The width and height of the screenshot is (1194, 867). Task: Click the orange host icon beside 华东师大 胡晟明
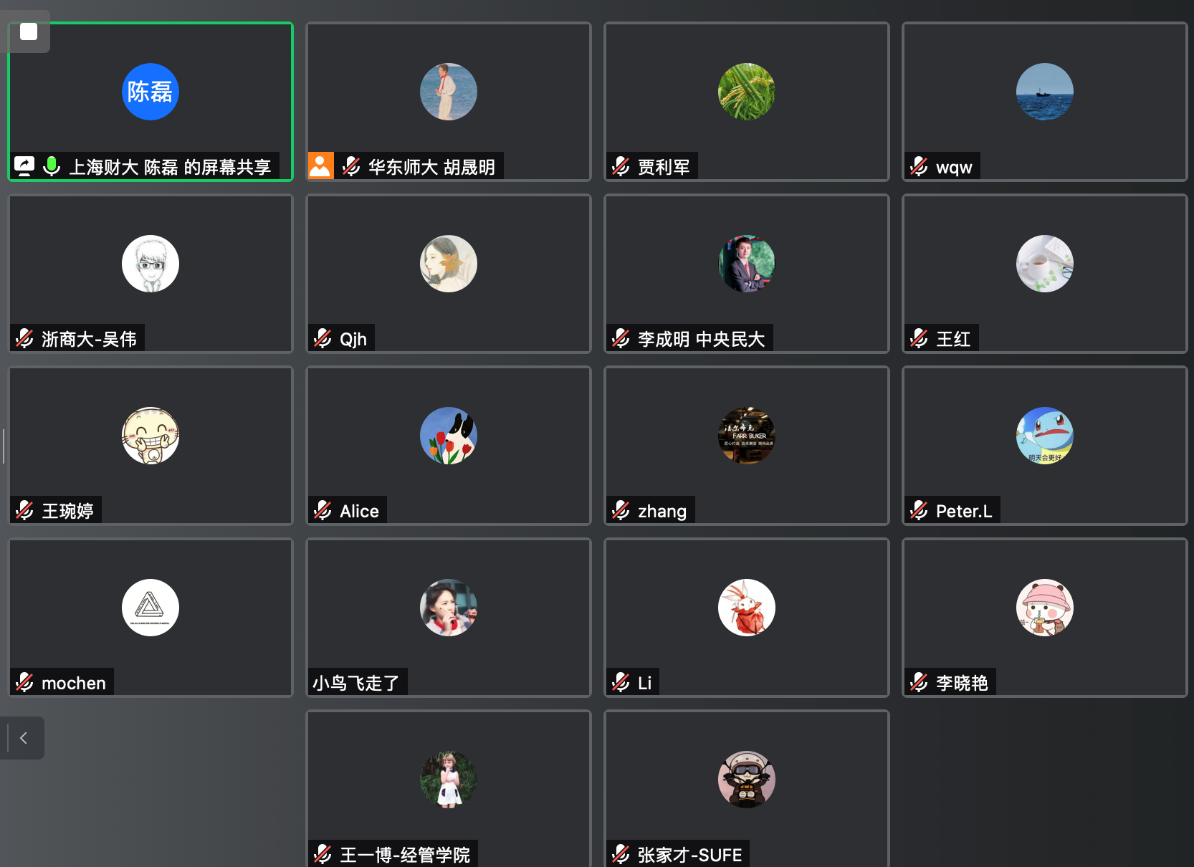(x=321, y=166)
